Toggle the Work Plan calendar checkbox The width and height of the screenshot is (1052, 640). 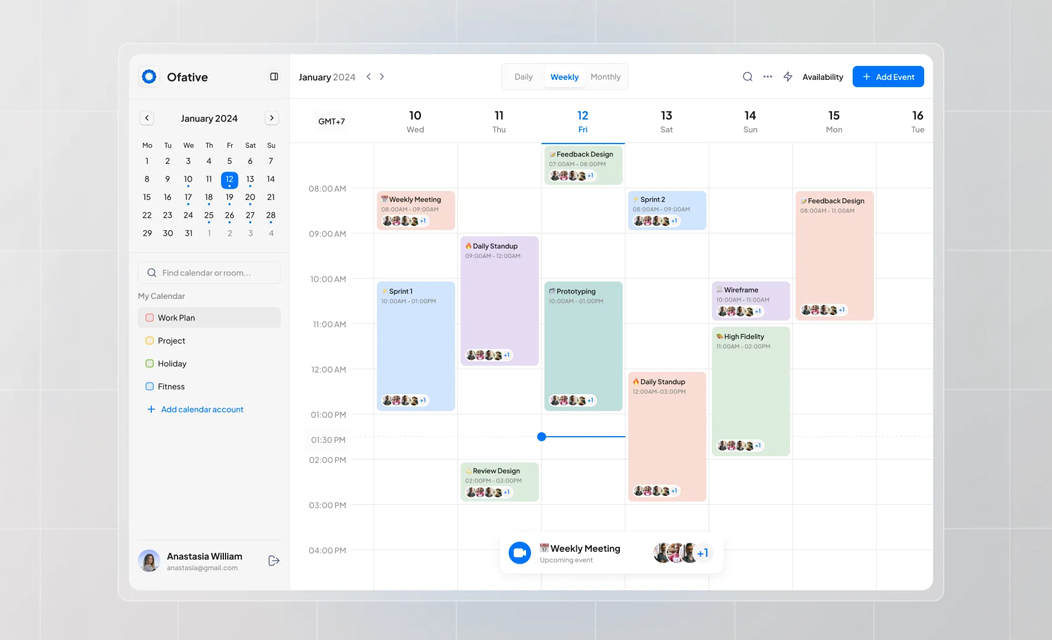(150, 318)
